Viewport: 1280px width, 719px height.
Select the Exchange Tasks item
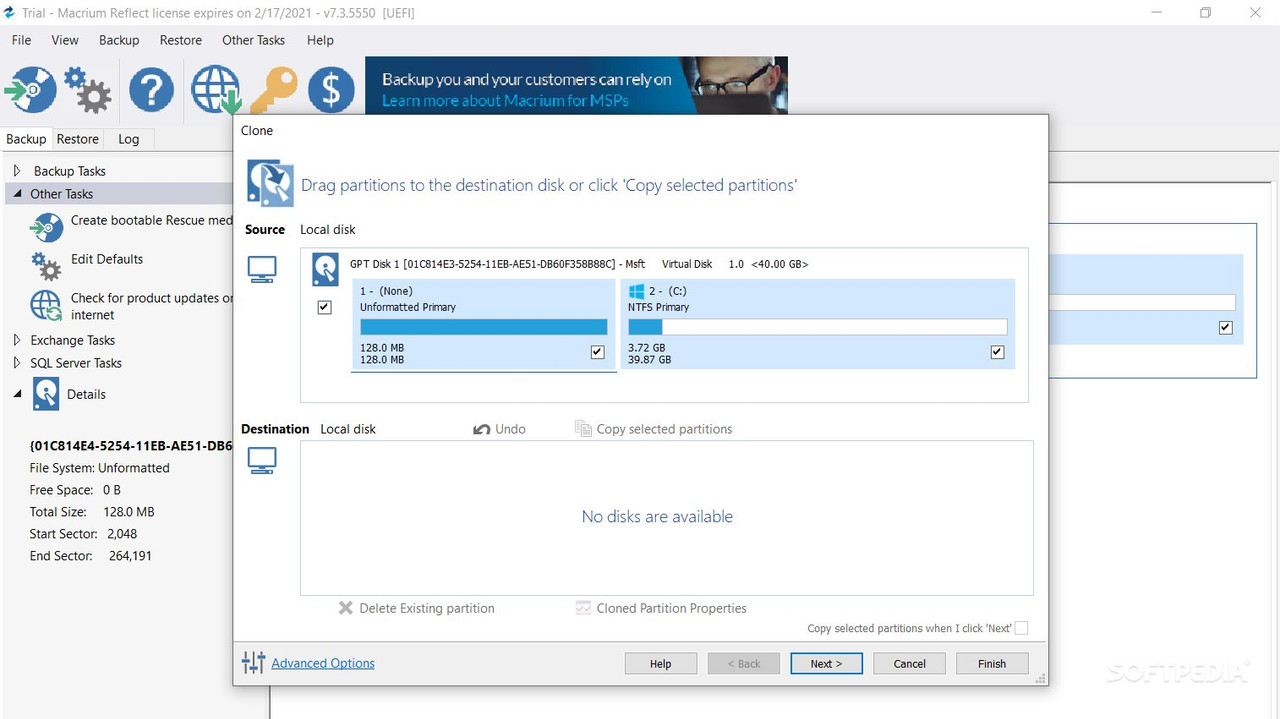coord(73,340)
